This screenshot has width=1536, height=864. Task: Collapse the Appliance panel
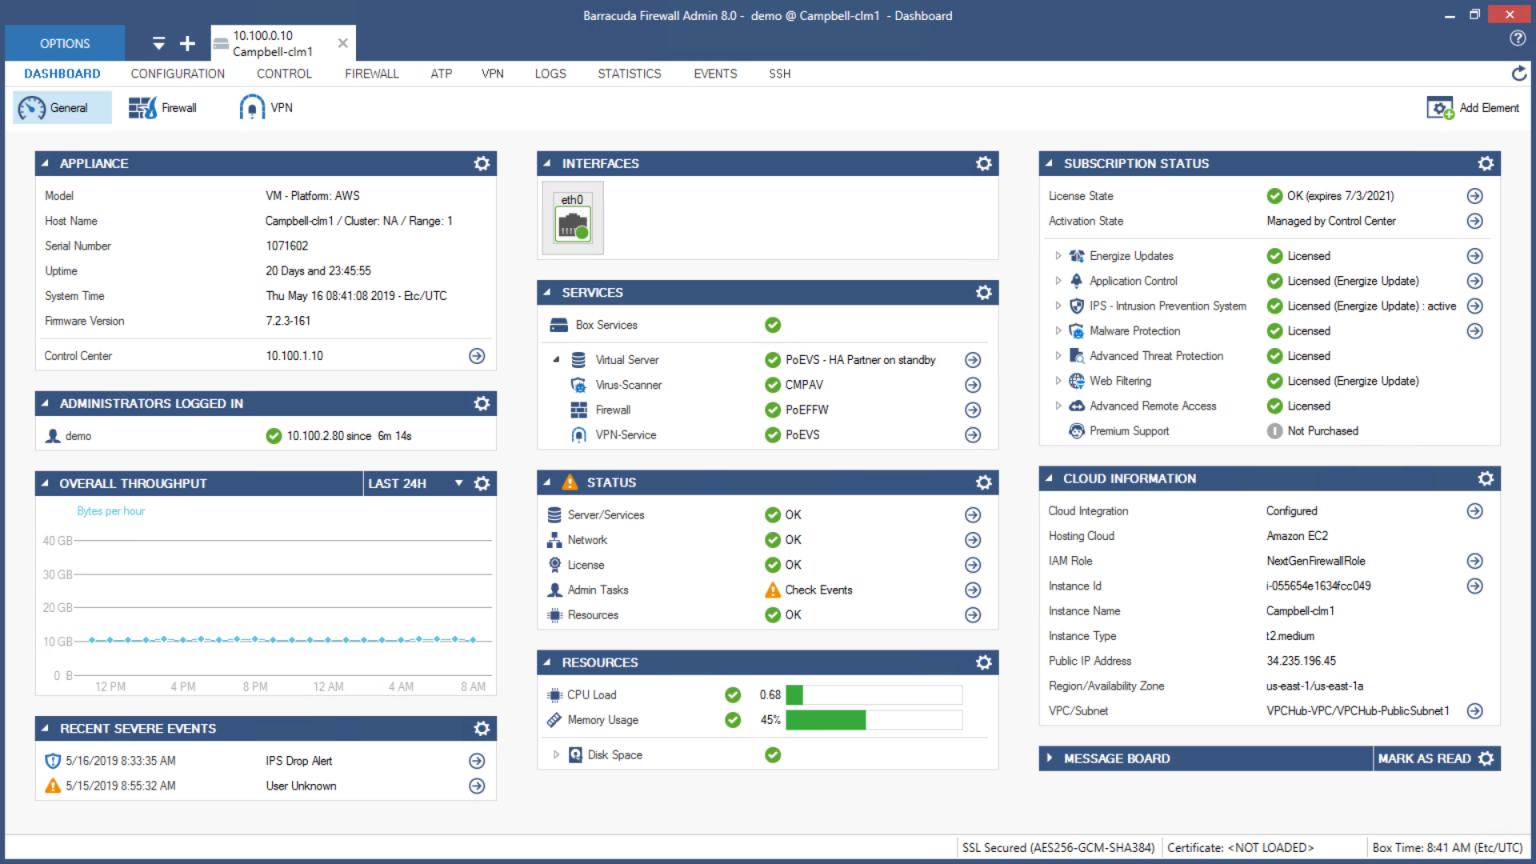pos(42,163)
